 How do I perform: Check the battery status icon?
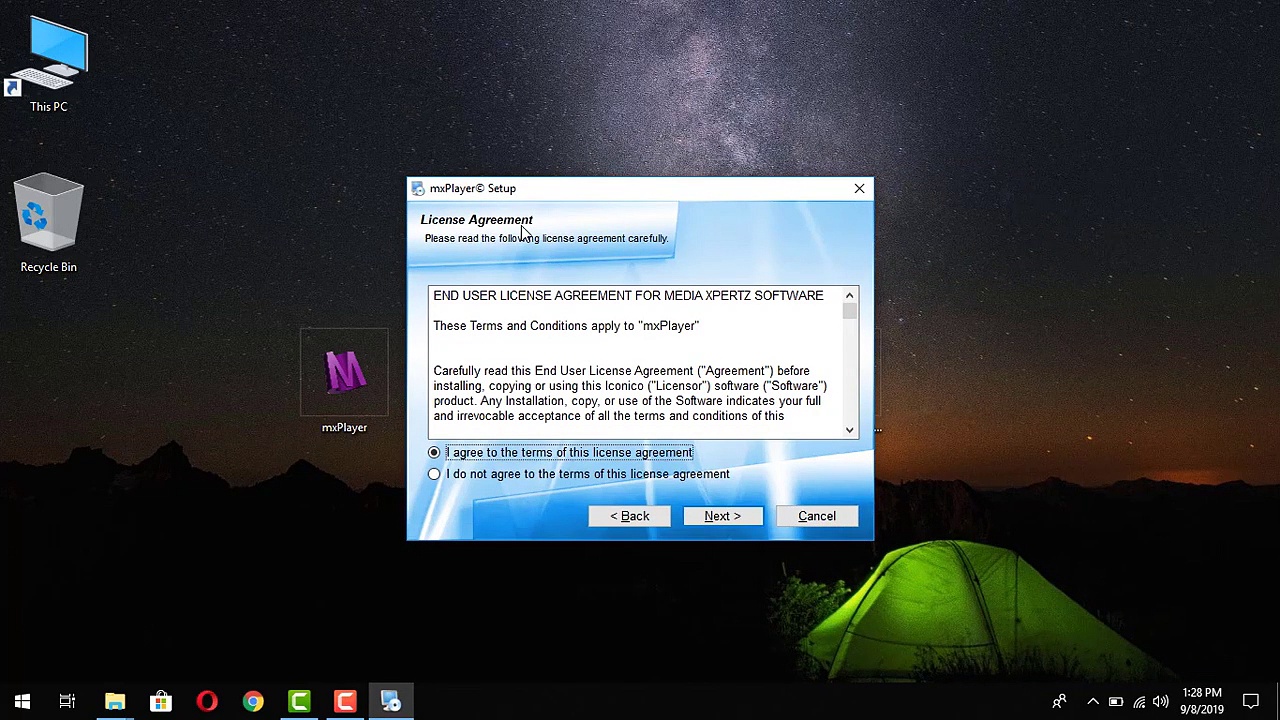tap(1116, 702)
